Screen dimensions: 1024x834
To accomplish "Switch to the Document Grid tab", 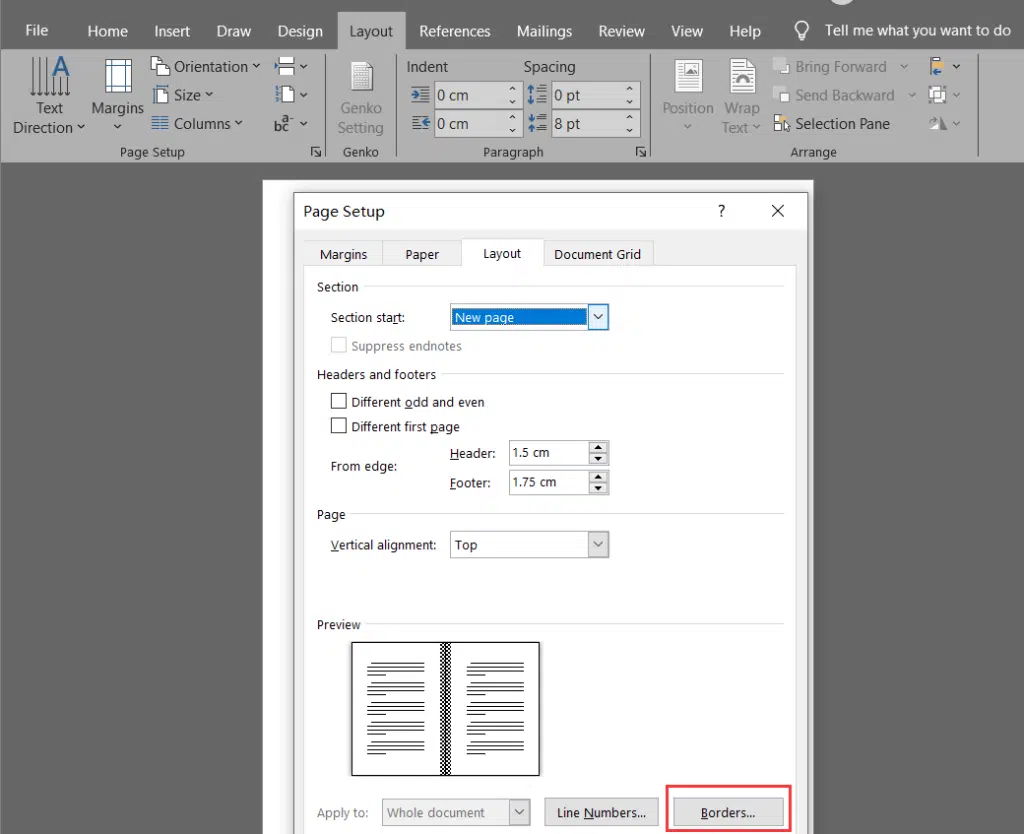I will pos(598,254).
